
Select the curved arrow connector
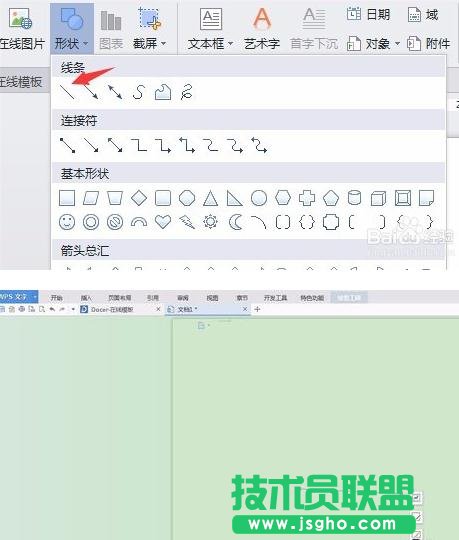pyautogui.click(x=235, y=145)
